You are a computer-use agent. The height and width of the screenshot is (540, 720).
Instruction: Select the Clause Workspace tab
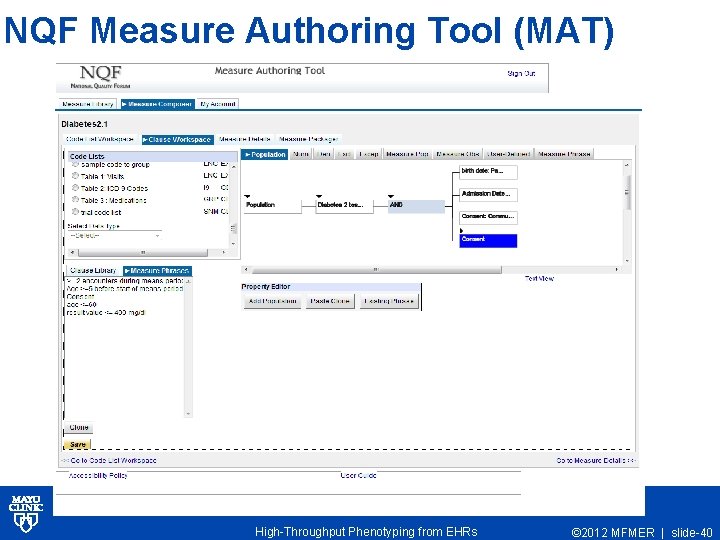point(178,139)
